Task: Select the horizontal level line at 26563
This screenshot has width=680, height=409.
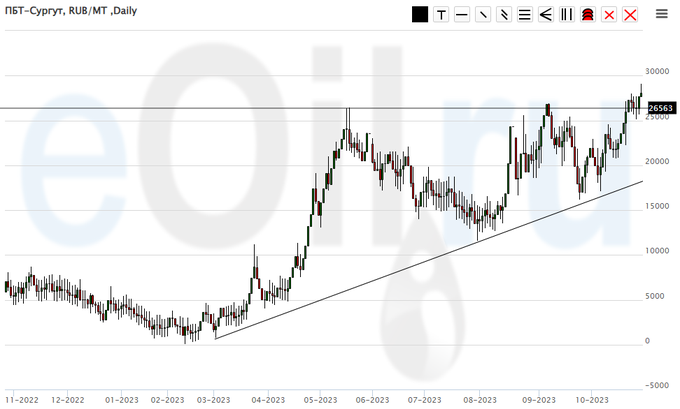Action: click(150, 108)
